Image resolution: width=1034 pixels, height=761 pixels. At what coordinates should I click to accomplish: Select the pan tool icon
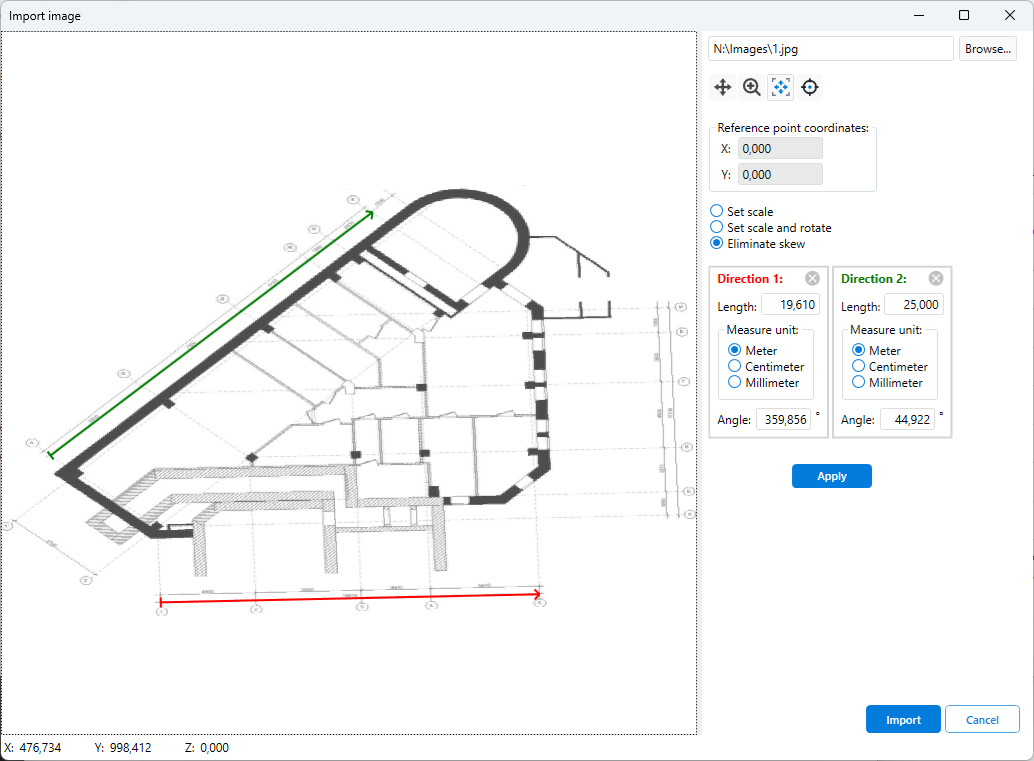pyautogui.click(x=722, y=87)
